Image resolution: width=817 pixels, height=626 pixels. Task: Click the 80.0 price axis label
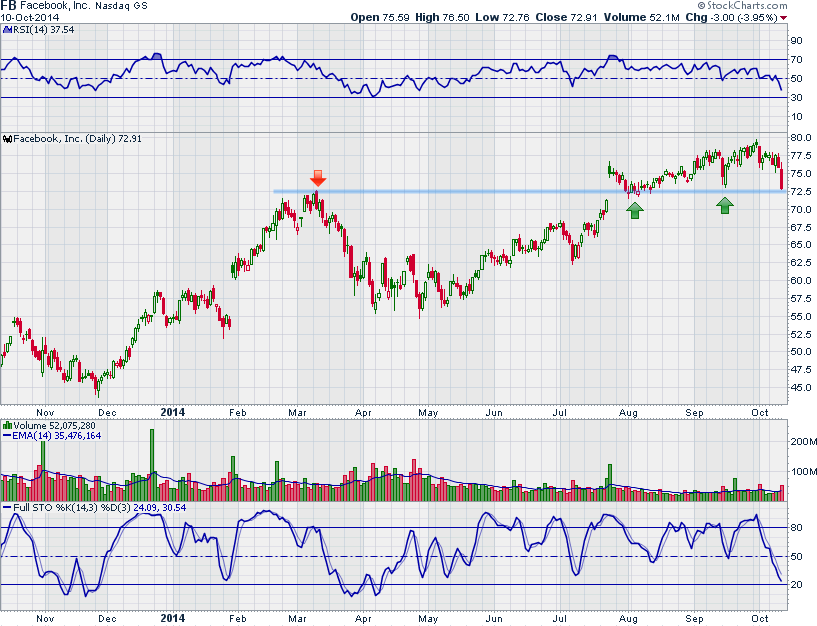[801, 138]
